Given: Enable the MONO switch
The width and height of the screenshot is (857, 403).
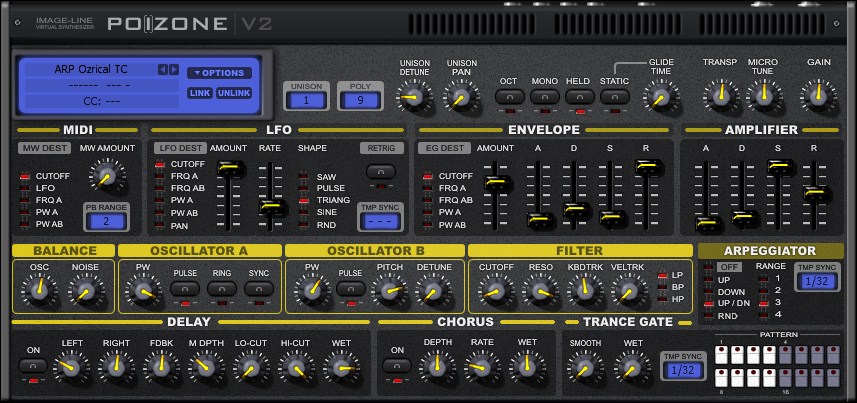Looking at the screenshot, I should [x=545, y=97].
